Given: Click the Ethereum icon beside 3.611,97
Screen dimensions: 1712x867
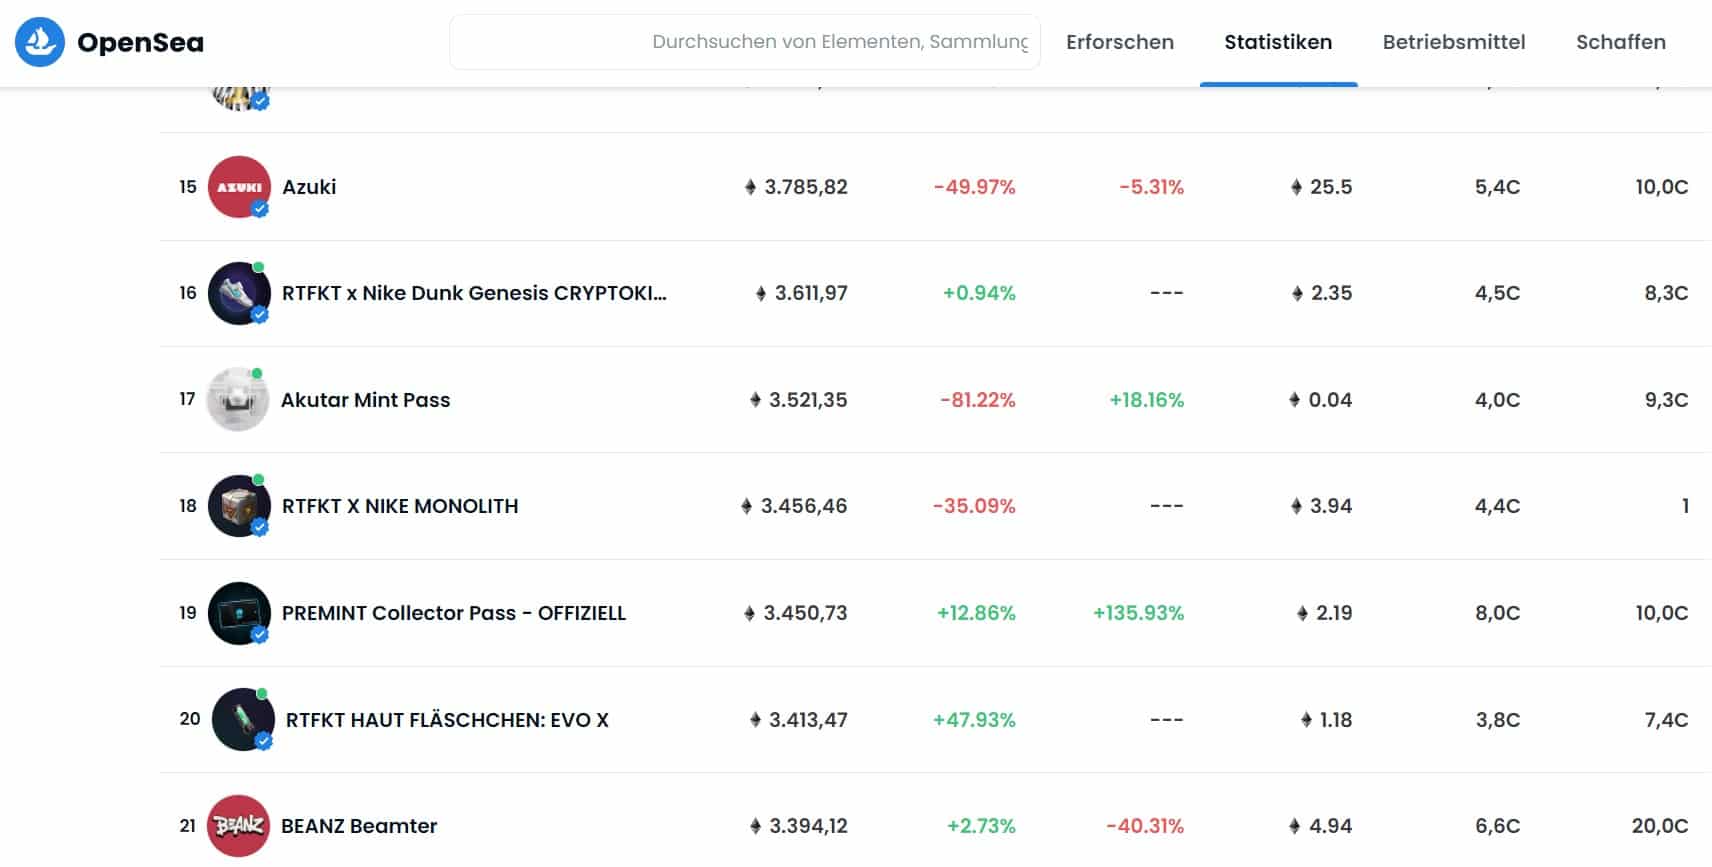Looking at the screenshot, I should (761, 293).
